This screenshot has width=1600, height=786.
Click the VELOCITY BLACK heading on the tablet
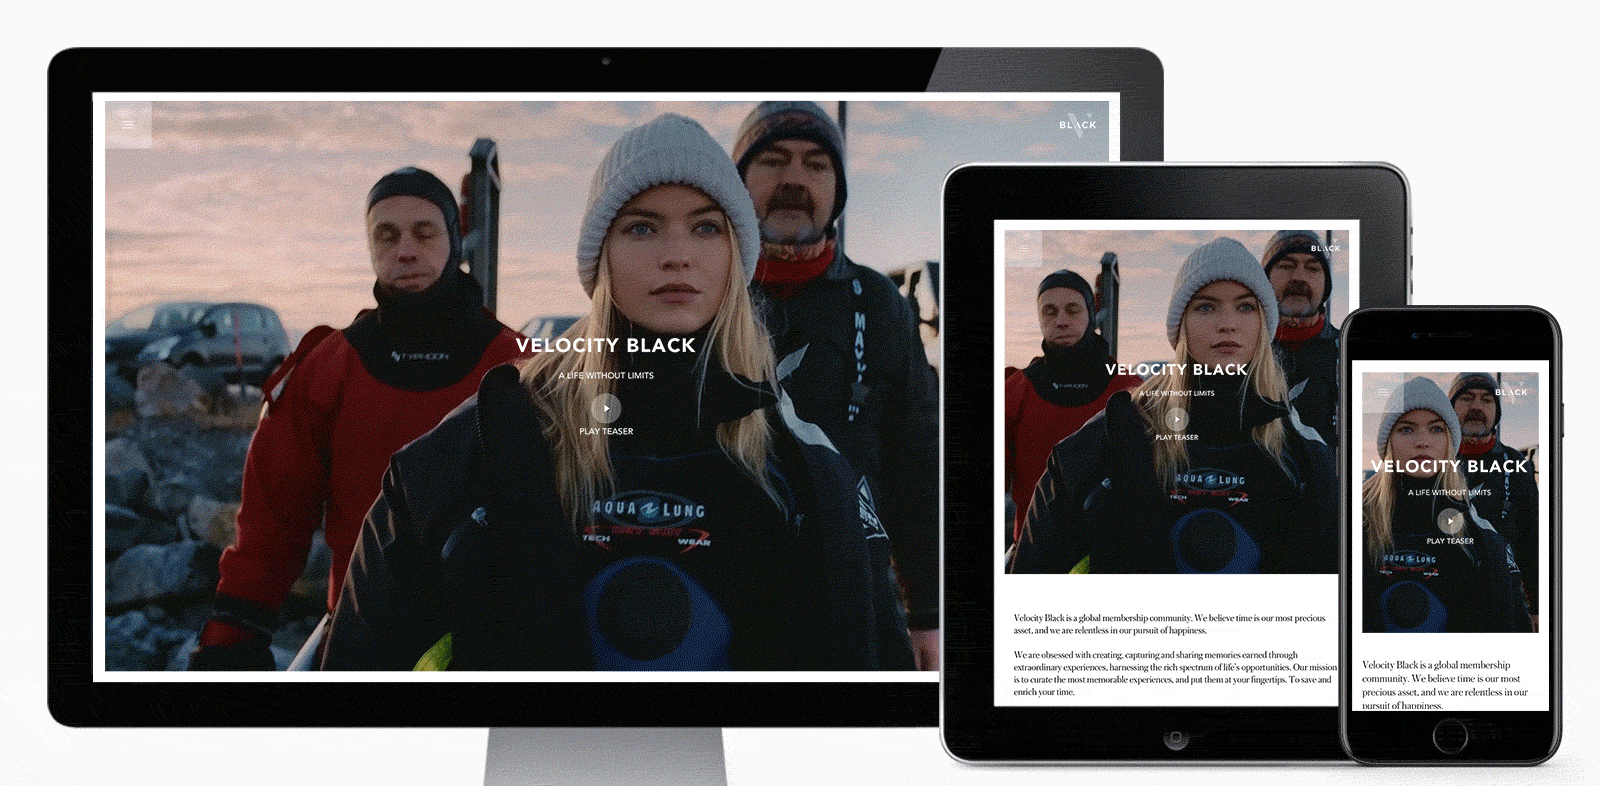coord(1176,369)
